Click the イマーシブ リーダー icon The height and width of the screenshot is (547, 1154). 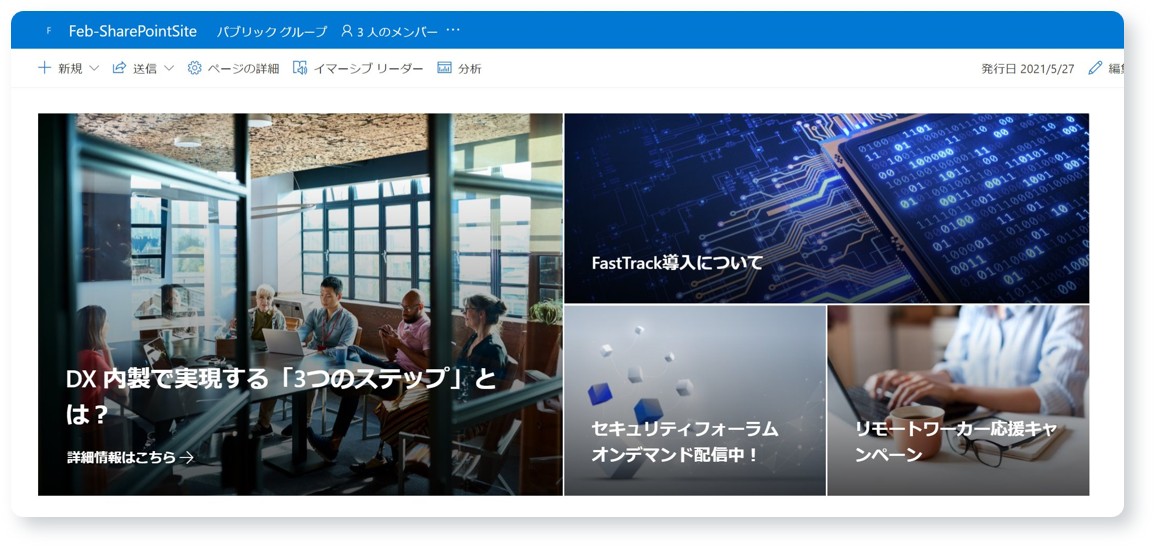click(x=300, y=68)
